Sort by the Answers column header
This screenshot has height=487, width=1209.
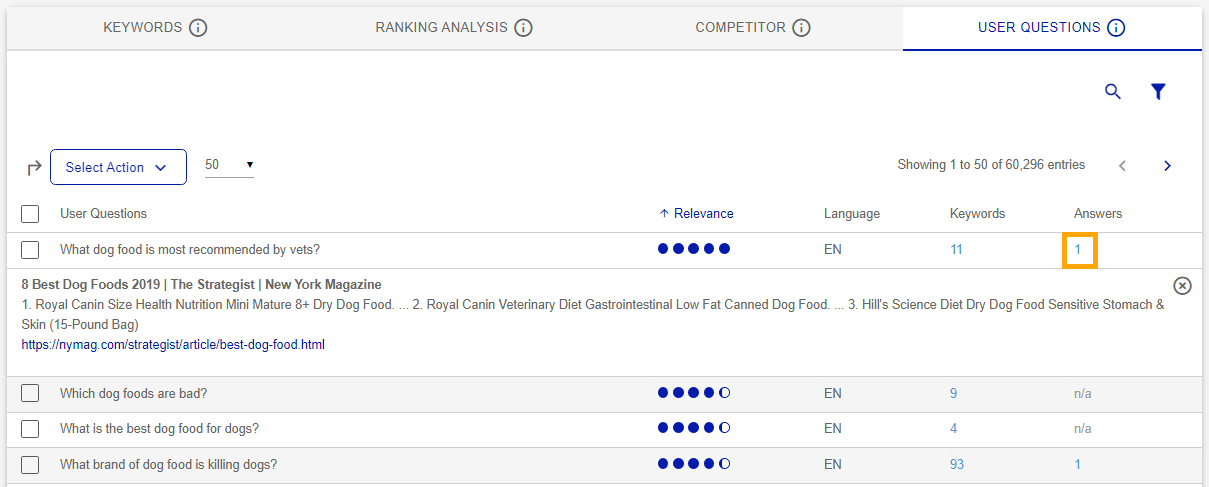(x=1098, y=213)
